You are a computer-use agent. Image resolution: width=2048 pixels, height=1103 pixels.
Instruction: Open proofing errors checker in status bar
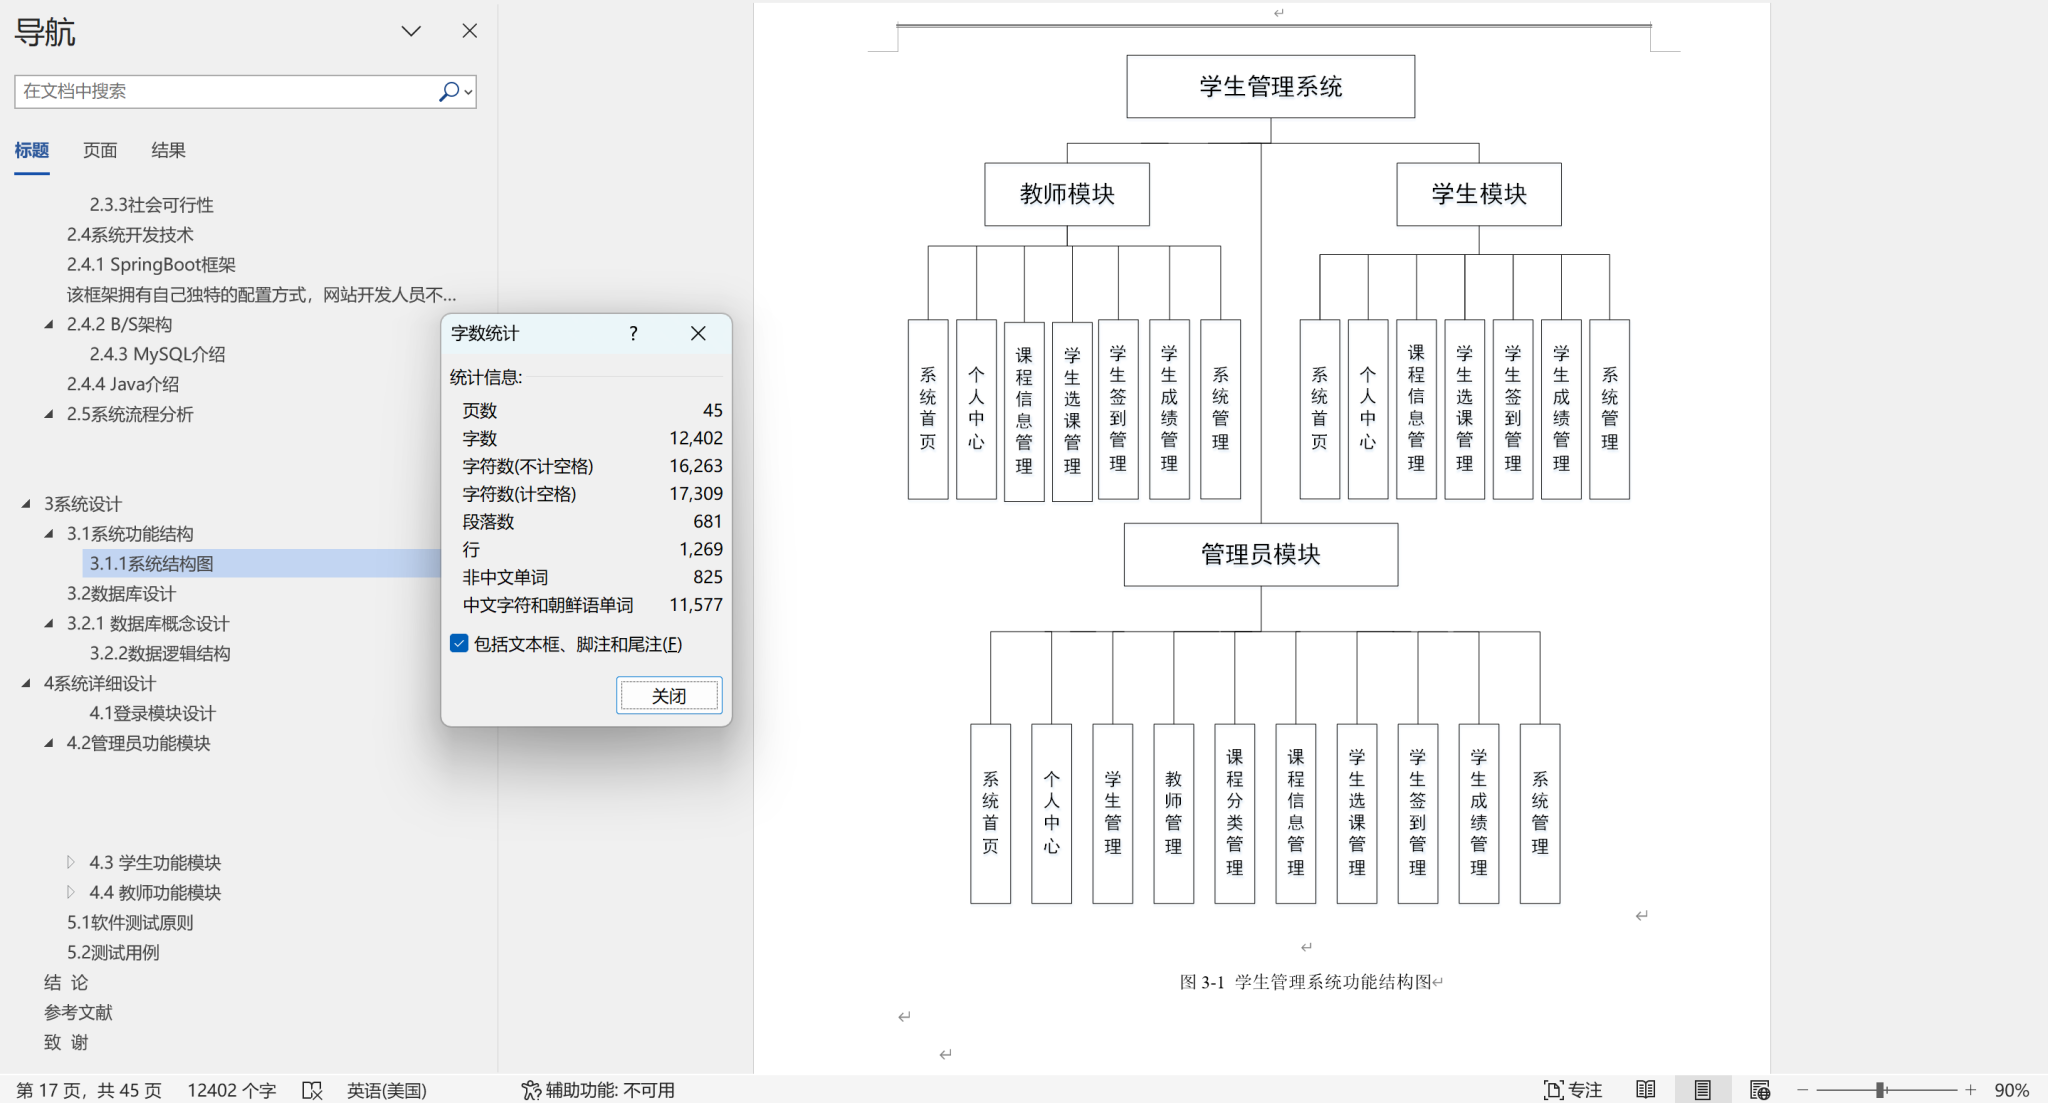[x=312, y=1090]
